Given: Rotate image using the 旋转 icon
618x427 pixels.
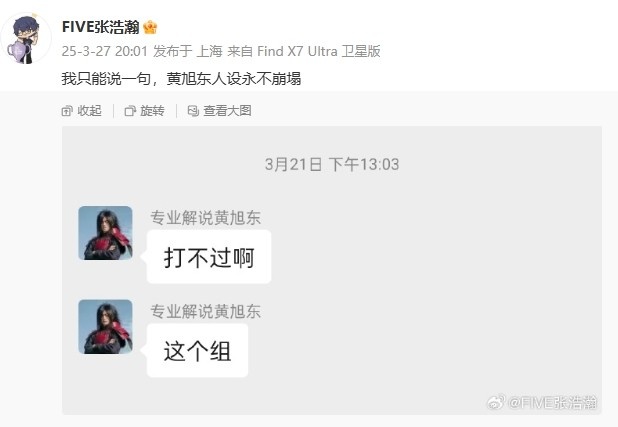Looking at the screenshot, I should [130, 111].
